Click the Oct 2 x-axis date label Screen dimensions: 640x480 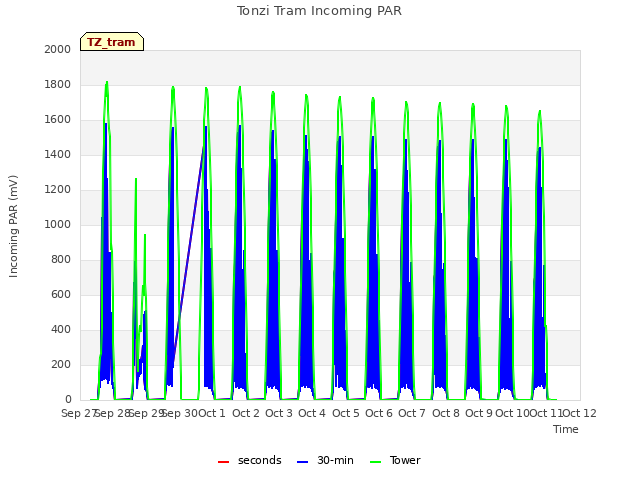coord(246,413)
